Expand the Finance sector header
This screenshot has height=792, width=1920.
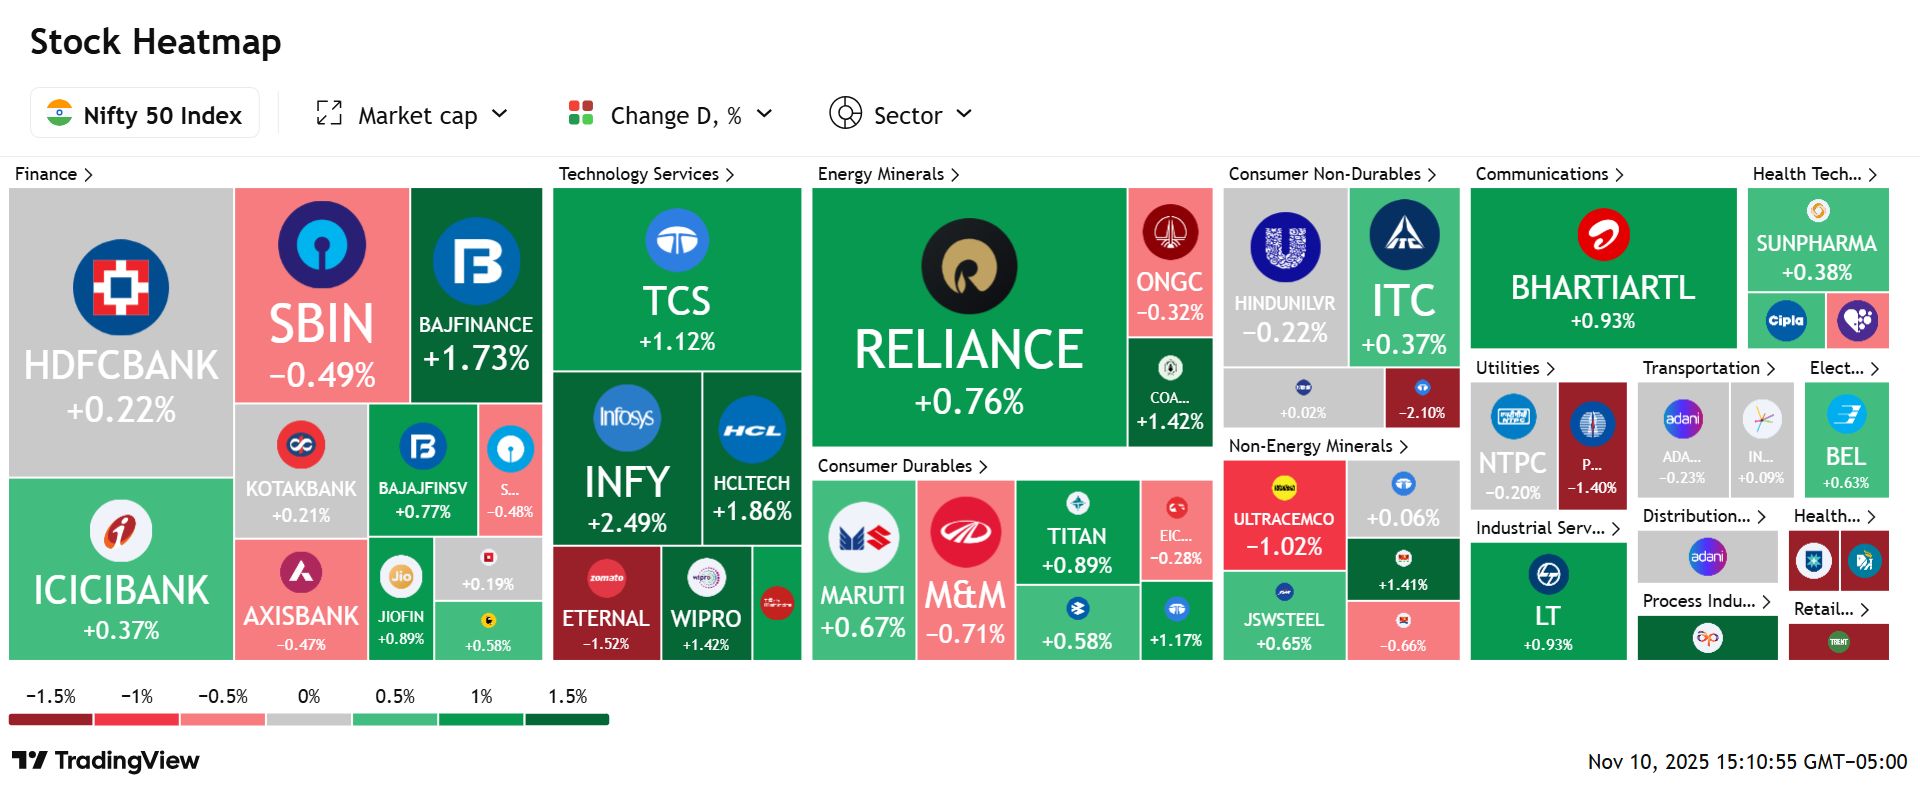tap(54, 174)
